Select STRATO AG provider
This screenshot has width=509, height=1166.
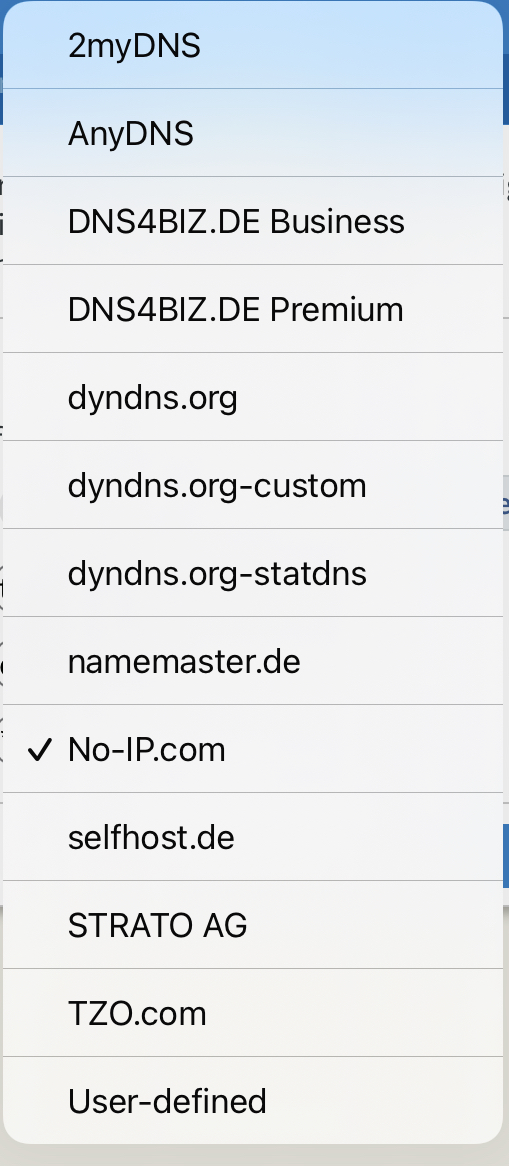point(253,924)
